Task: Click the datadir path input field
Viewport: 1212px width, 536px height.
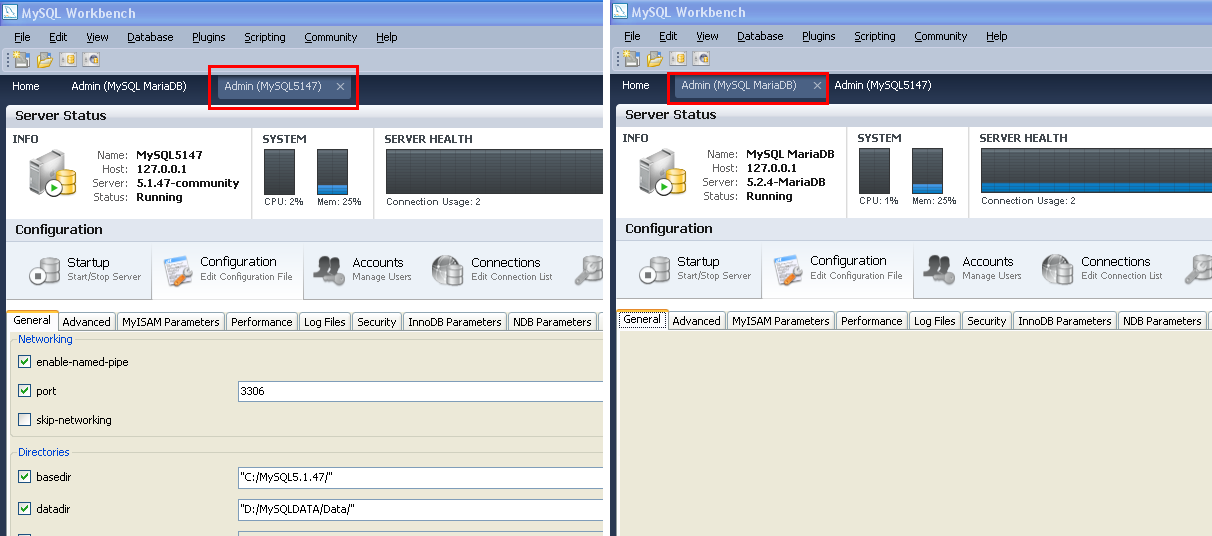Action: click(x=420, y=510)
